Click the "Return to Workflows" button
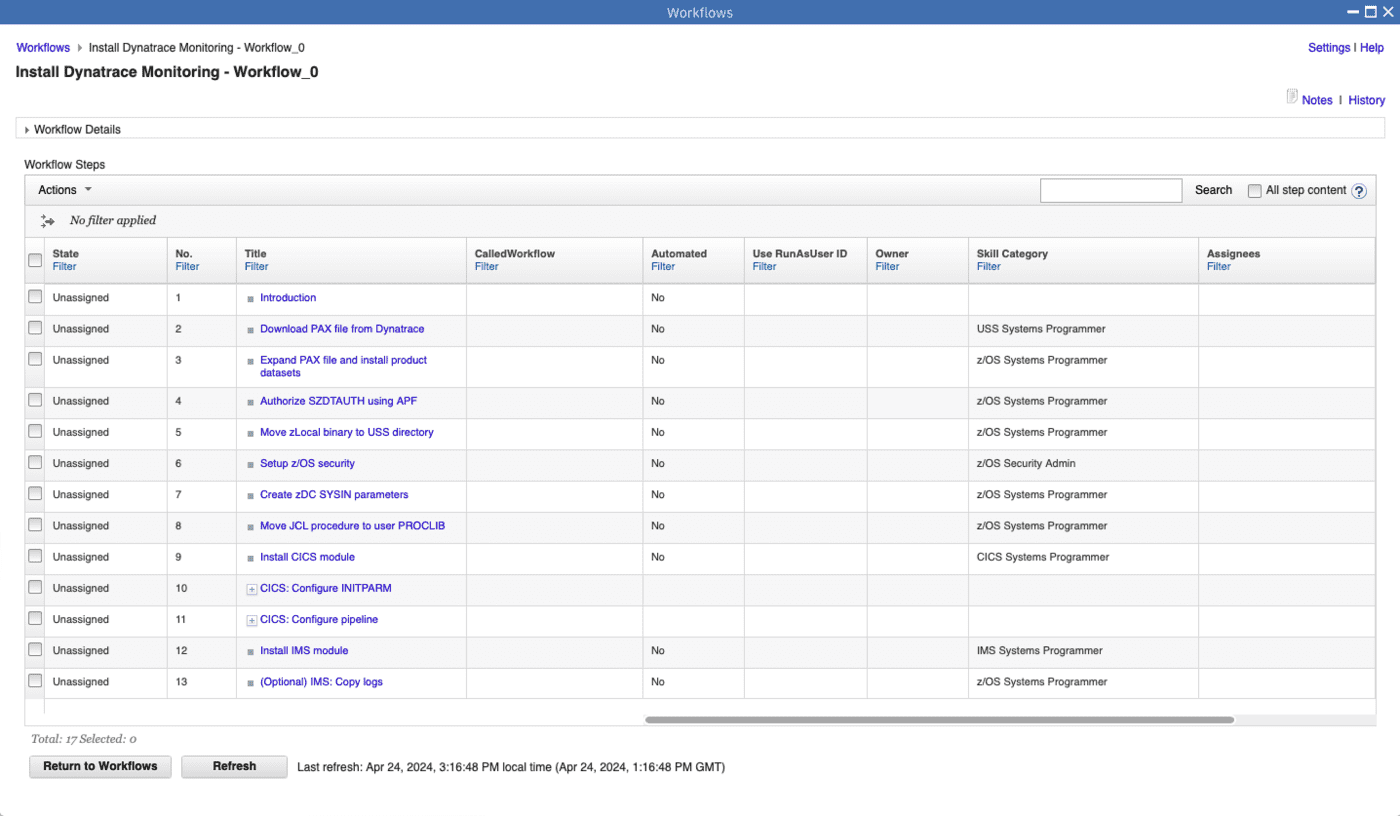Screen dimensions: 1400x816 pyautogui.click(x=100, y=766)
